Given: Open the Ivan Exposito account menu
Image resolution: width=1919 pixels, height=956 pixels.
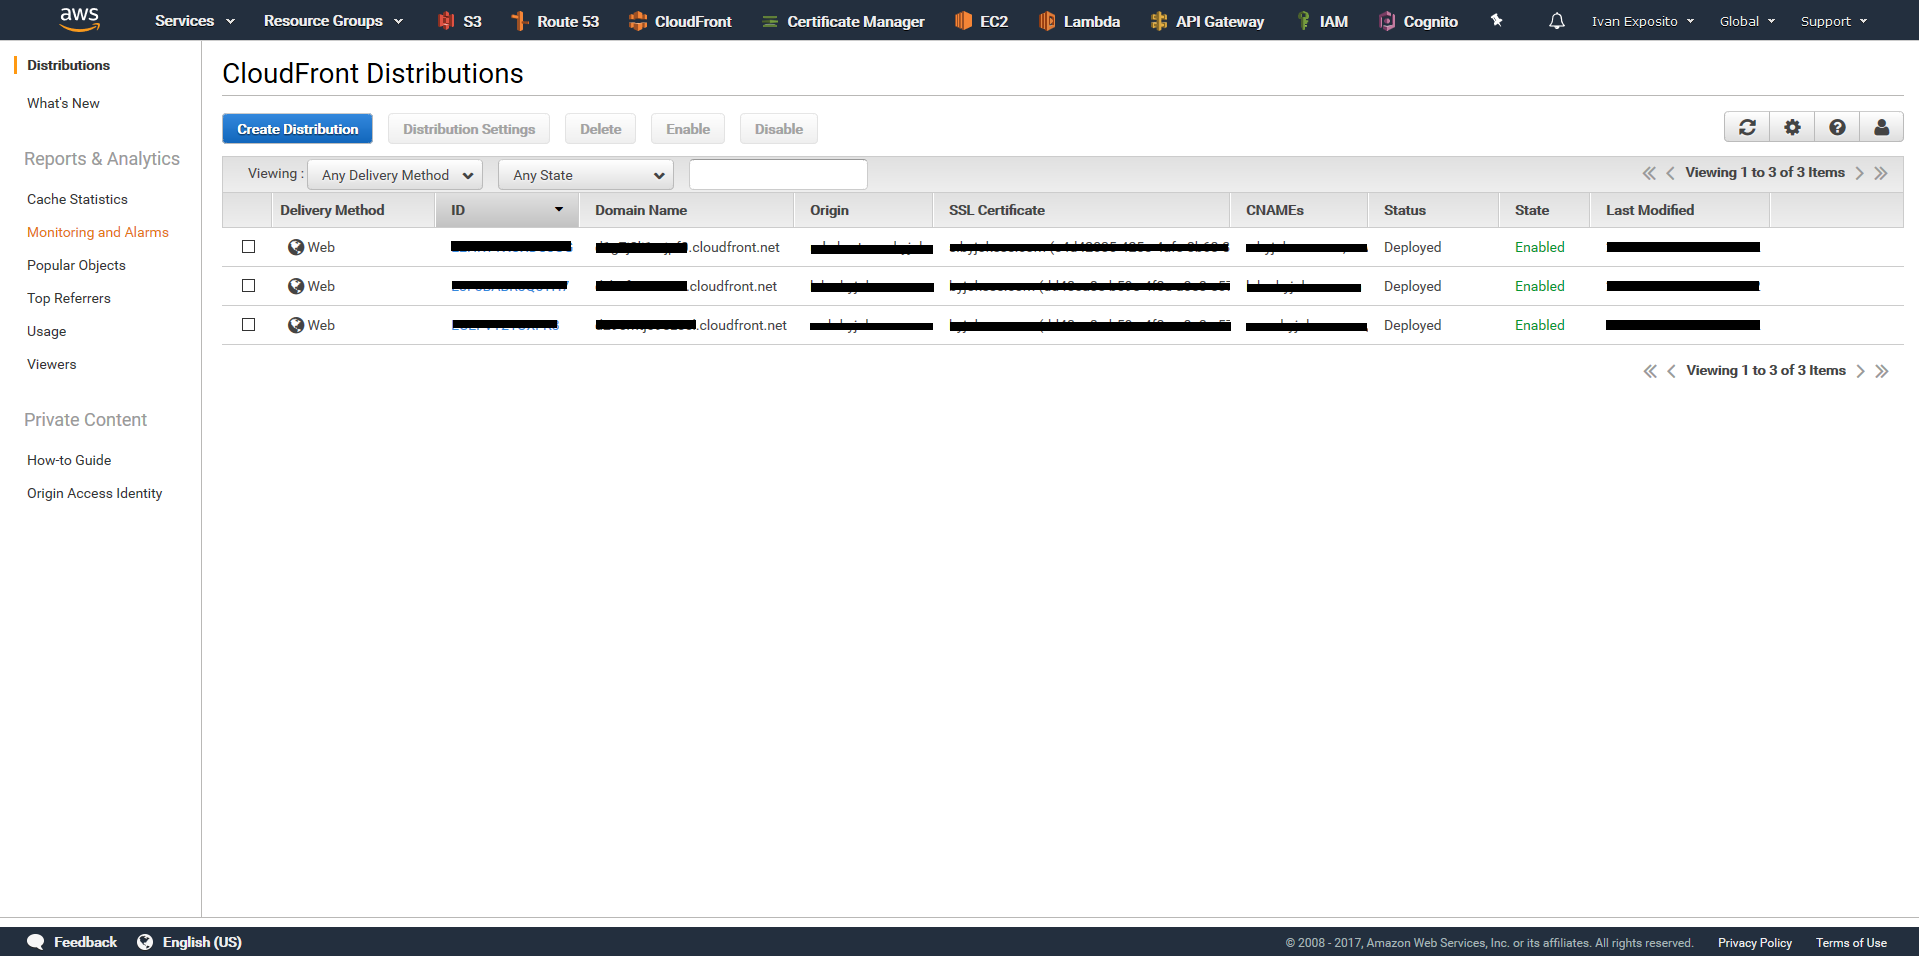Looking at the screenshot, I should pos(1643,21).
